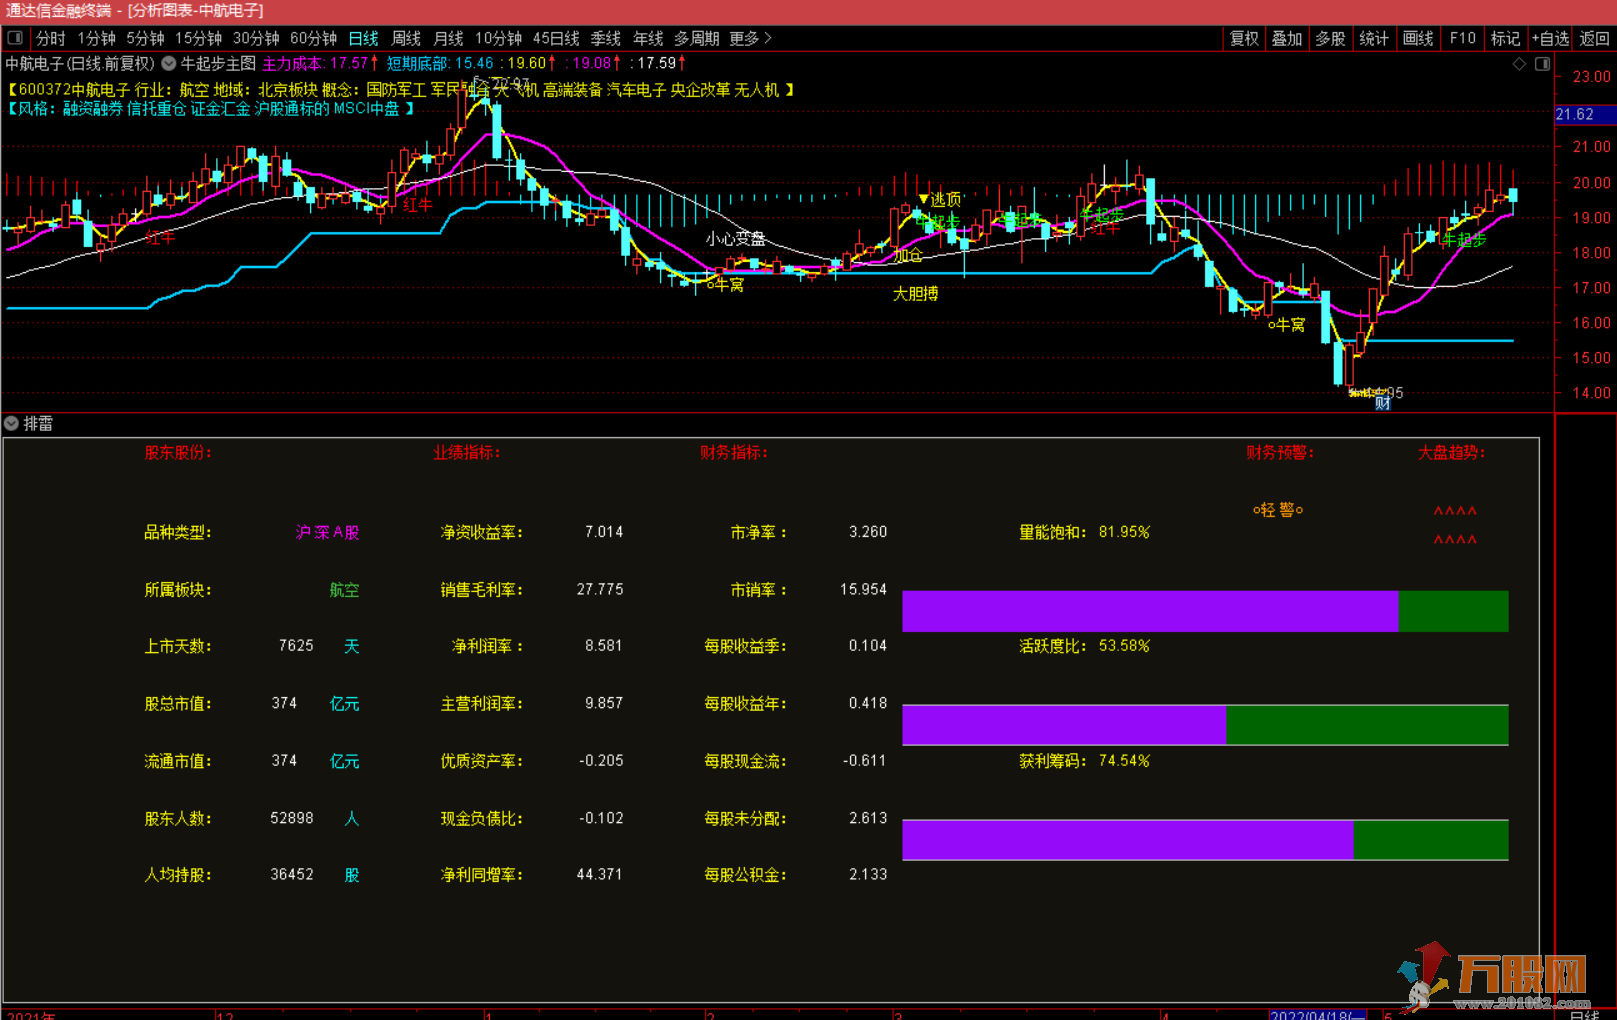Select the 10分钟 period
The height and width of the screenshot is (1020, 1617).
[x=498, y=38]
